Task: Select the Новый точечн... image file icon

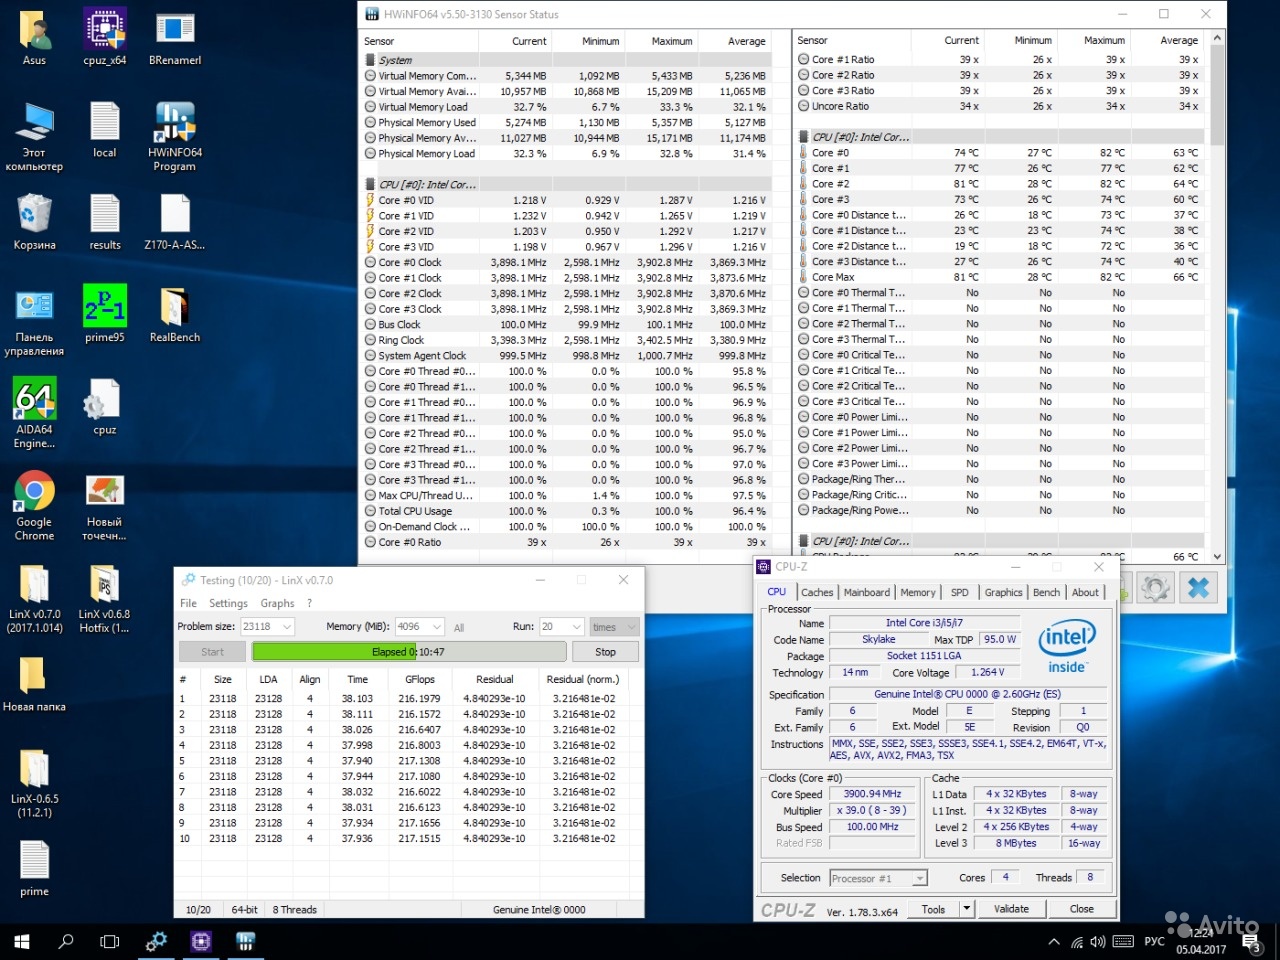Action: point(104,506)
